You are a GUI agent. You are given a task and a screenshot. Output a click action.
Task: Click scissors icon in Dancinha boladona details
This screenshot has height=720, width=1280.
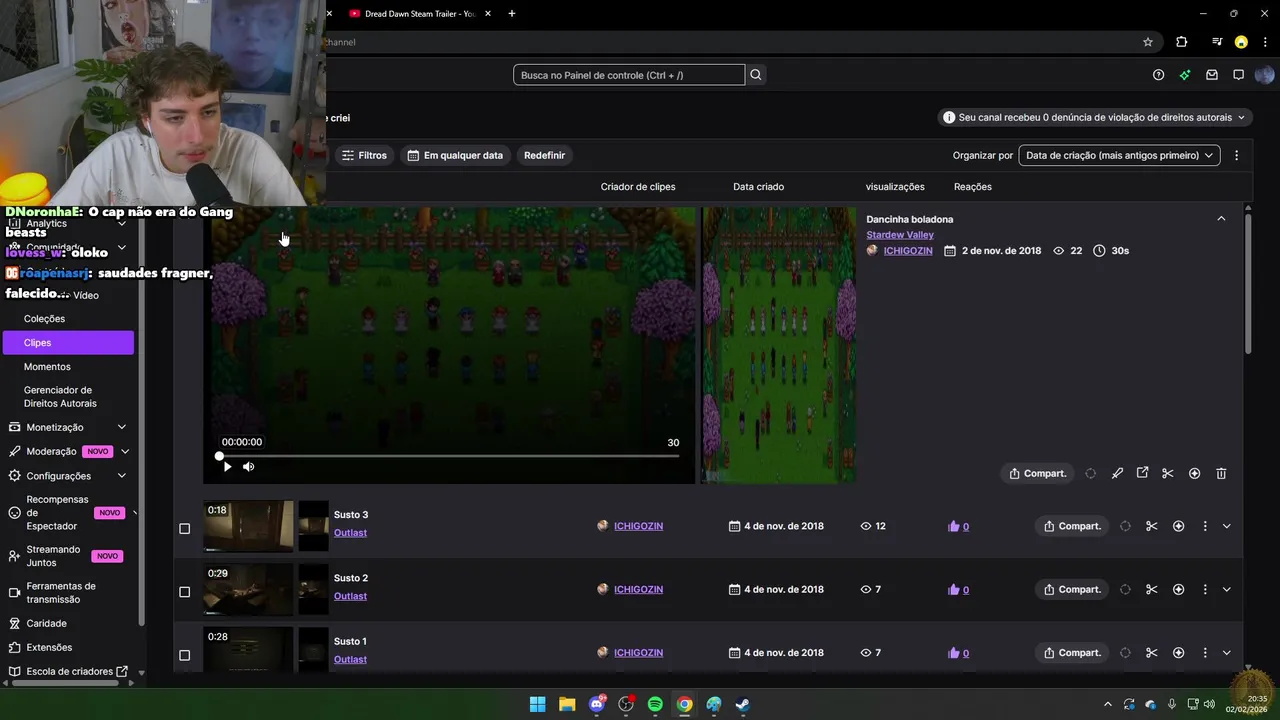(x=1167, y=473)
